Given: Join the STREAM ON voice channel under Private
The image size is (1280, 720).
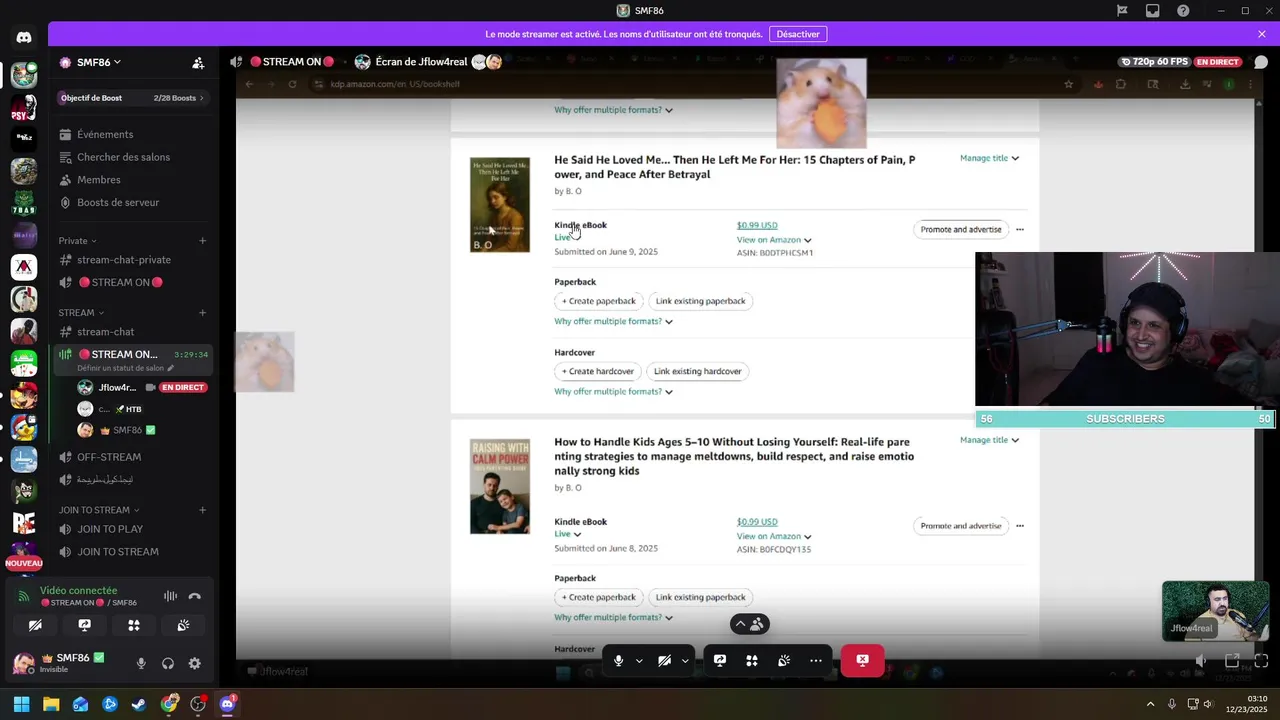Looking at the screenshot, I should click(132, 282).
